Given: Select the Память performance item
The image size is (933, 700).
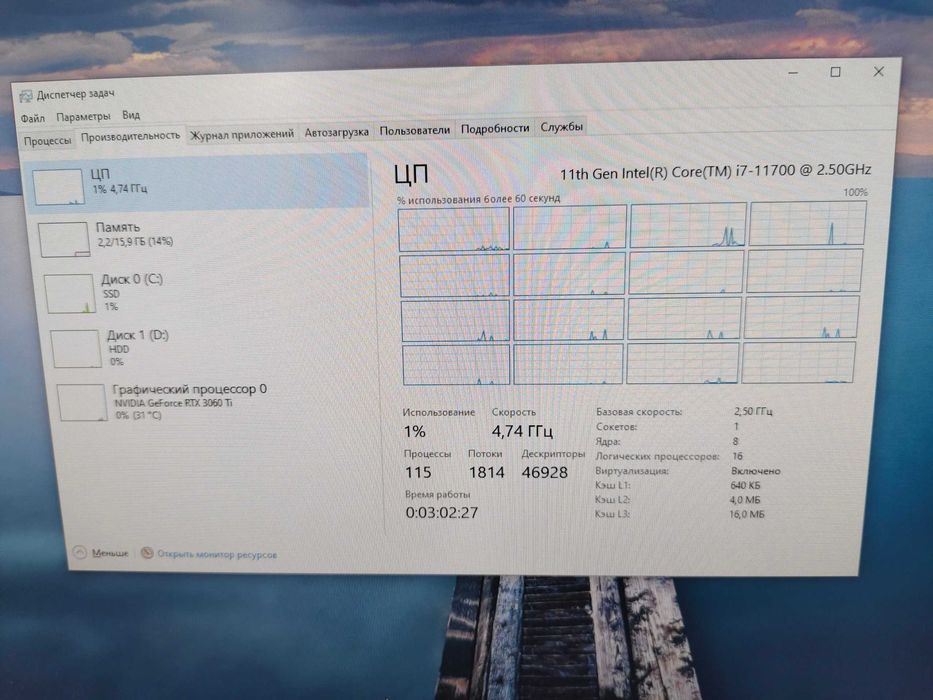Looking at the screenshot, I should point(202,237).
